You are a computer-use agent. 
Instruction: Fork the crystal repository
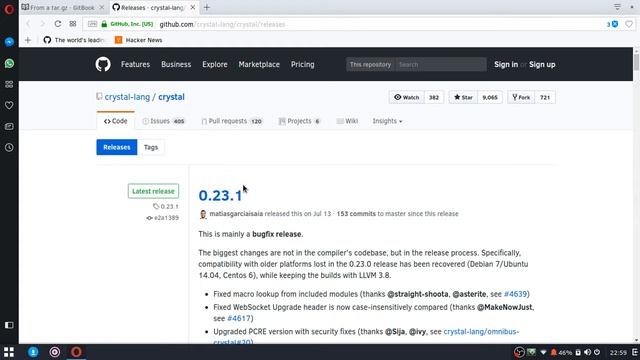click(x=521, y=97)
